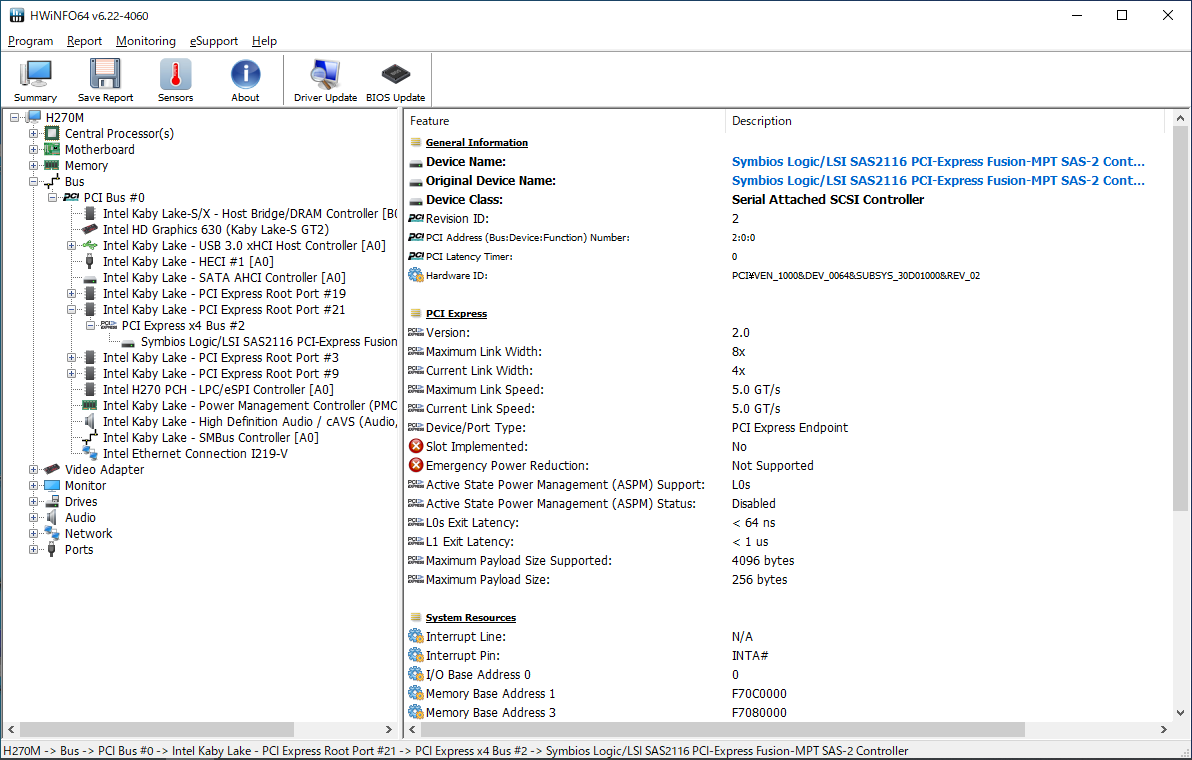The image size is (1192, 760).
Task: Click the Ports connector tree icon
Action: pyautogui.click(x=52, y=549)
